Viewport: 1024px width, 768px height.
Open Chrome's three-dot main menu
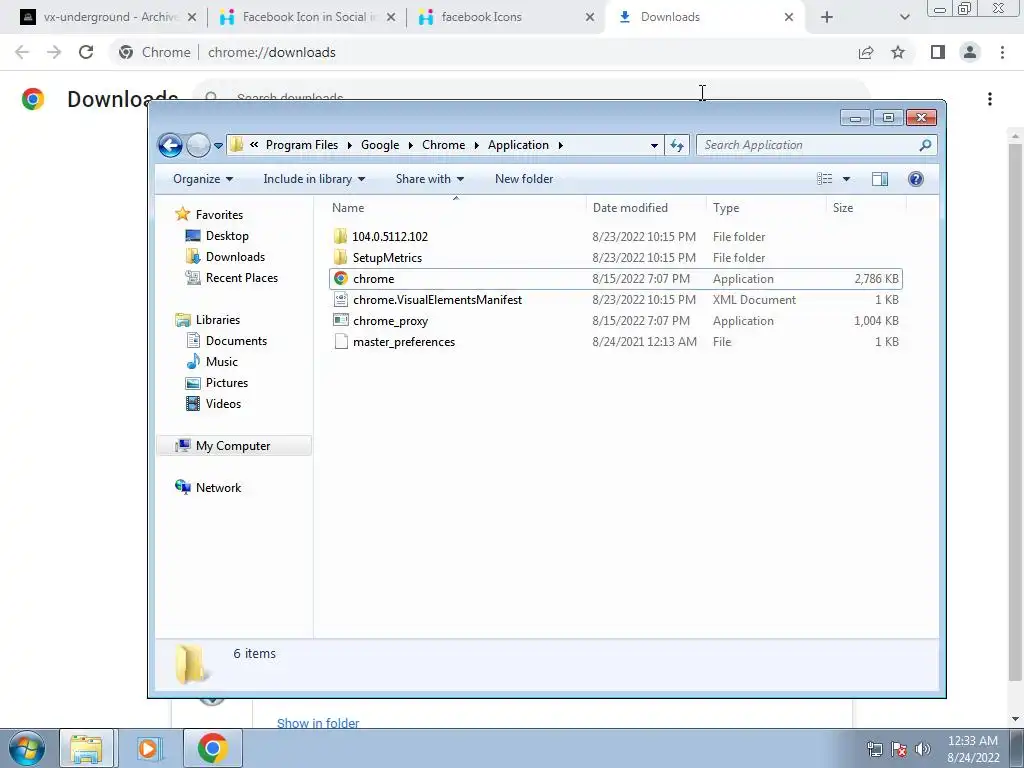(1002, 52)
